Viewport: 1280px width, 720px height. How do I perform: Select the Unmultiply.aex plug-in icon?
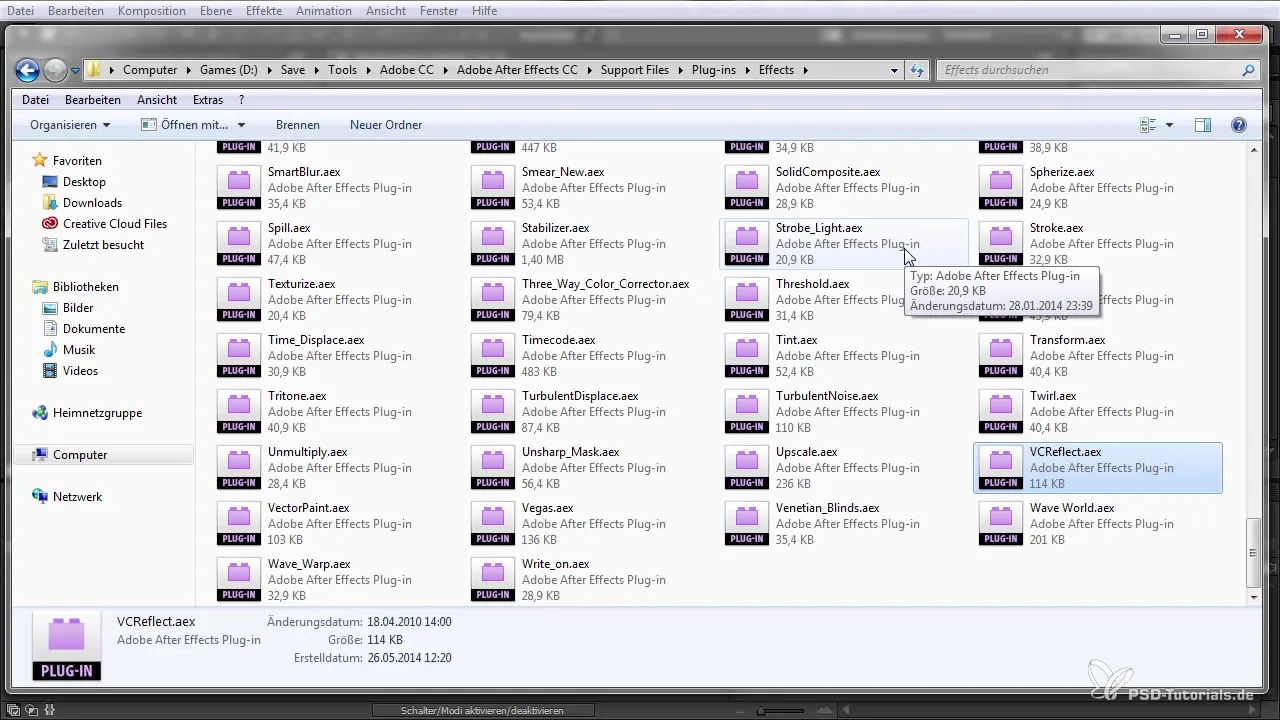tap(238, 468)
